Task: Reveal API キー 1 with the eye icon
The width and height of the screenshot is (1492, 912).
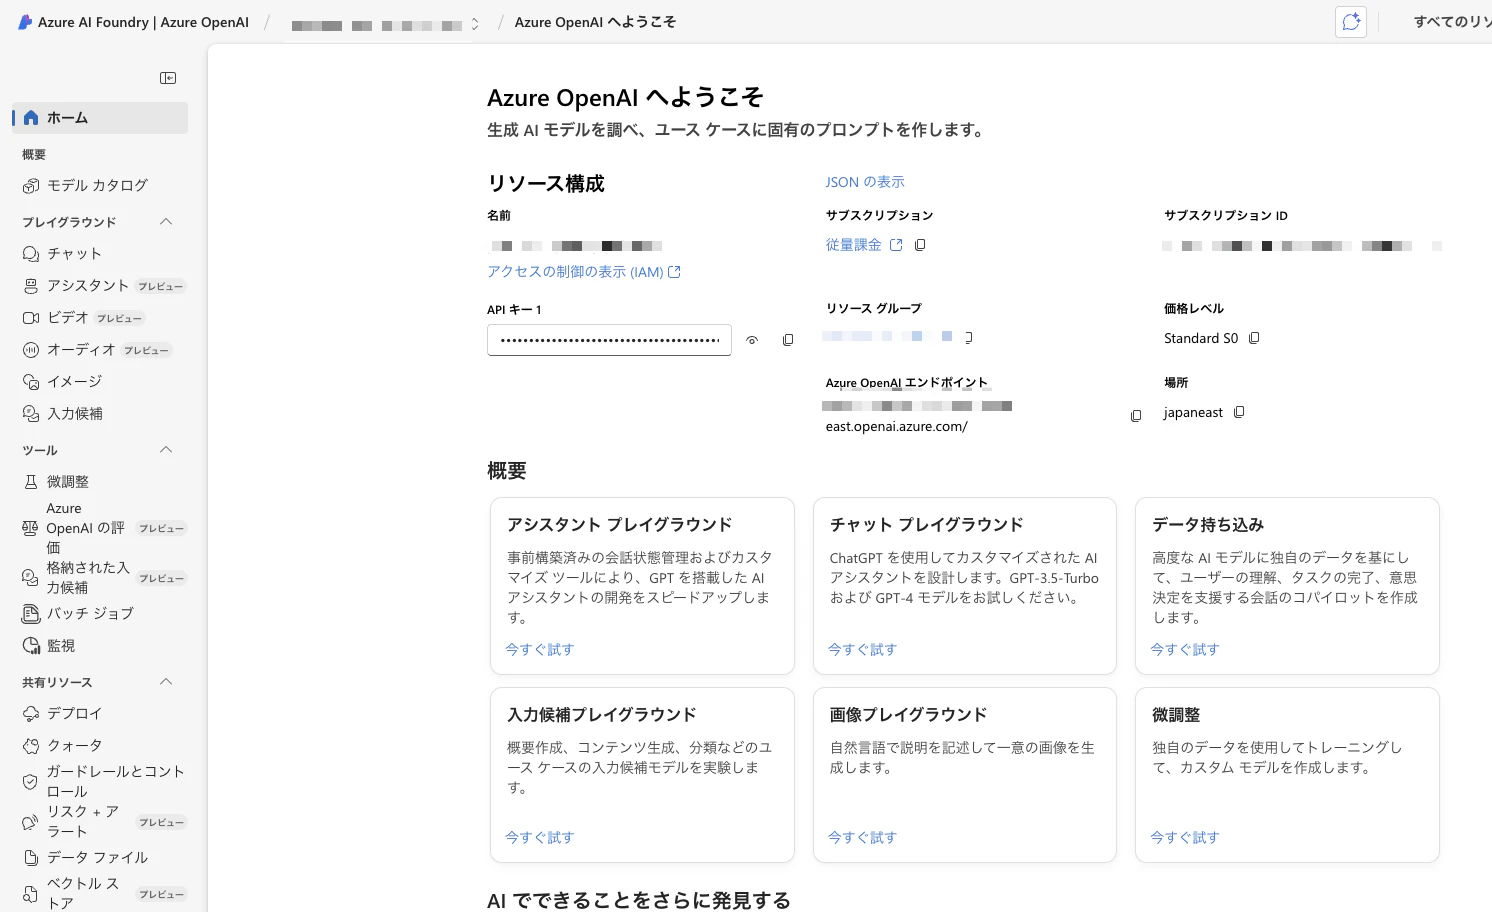Action: click(x=752, y=340)
